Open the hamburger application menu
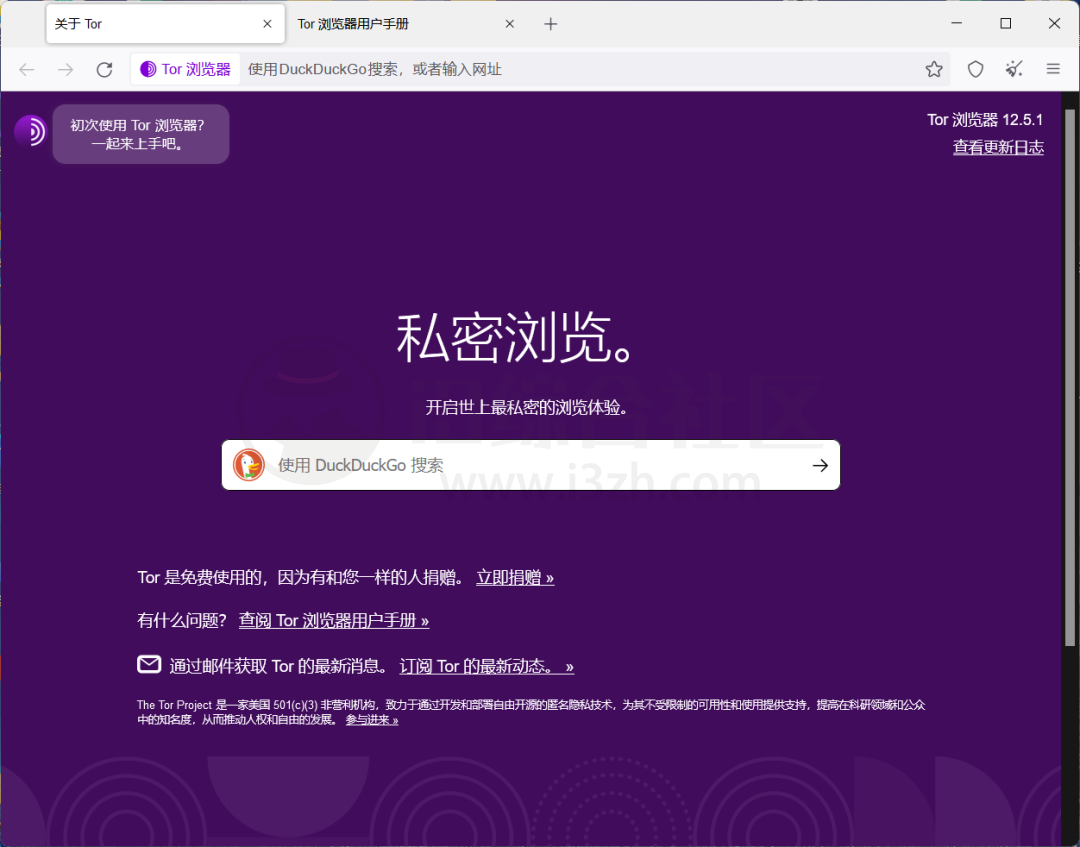This screenshot has height=847, width=1080. pos(1052,69)
